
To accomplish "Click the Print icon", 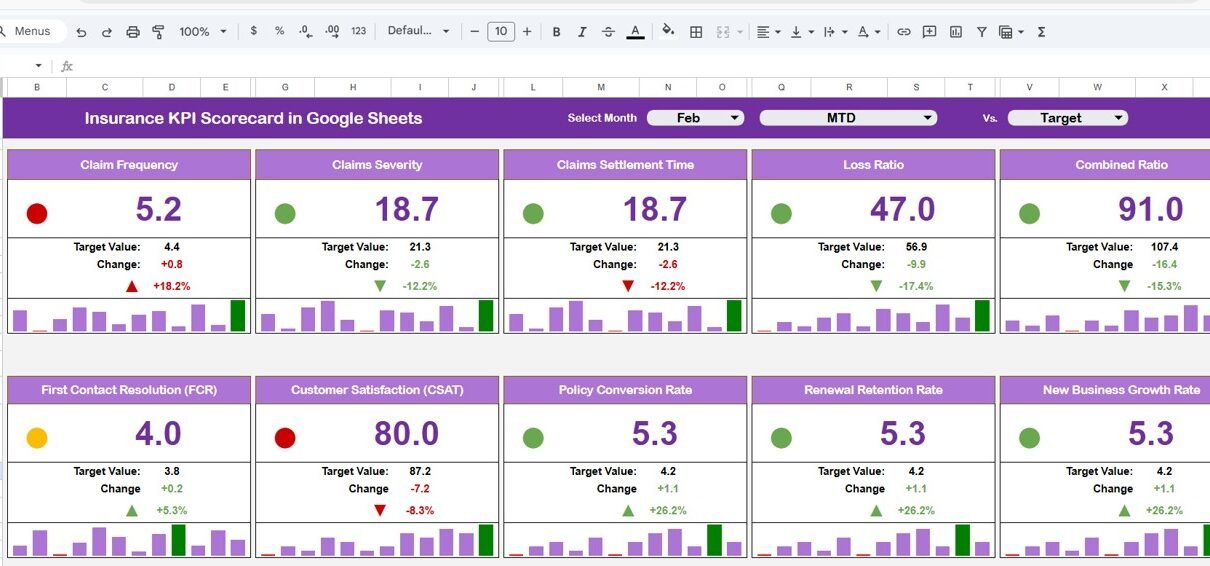I will tap(133, 32).
